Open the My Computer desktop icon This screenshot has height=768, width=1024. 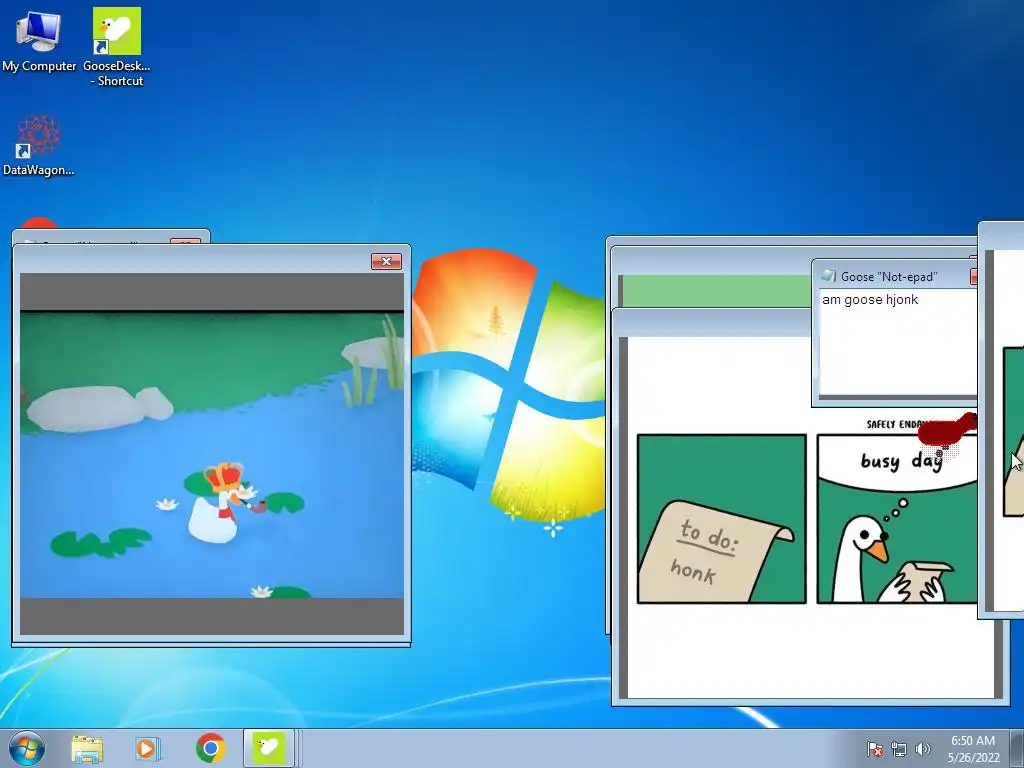point(39,39)
